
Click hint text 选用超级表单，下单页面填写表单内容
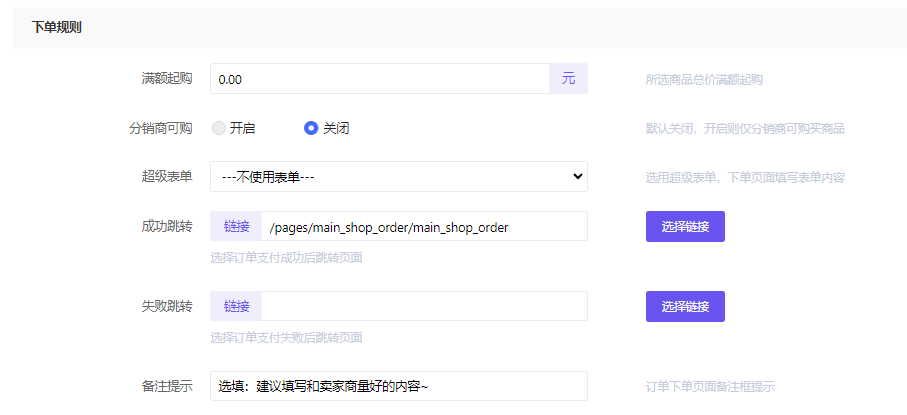click(x=745, y=178)
